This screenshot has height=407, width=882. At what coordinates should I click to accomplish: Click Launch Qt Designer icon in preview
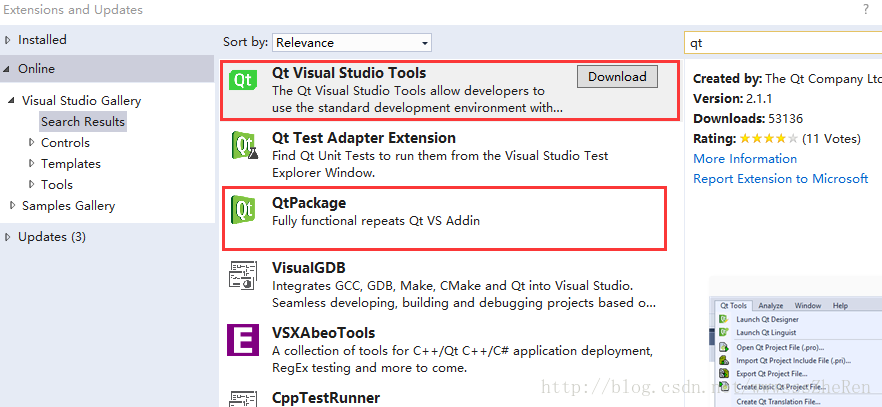724,319
